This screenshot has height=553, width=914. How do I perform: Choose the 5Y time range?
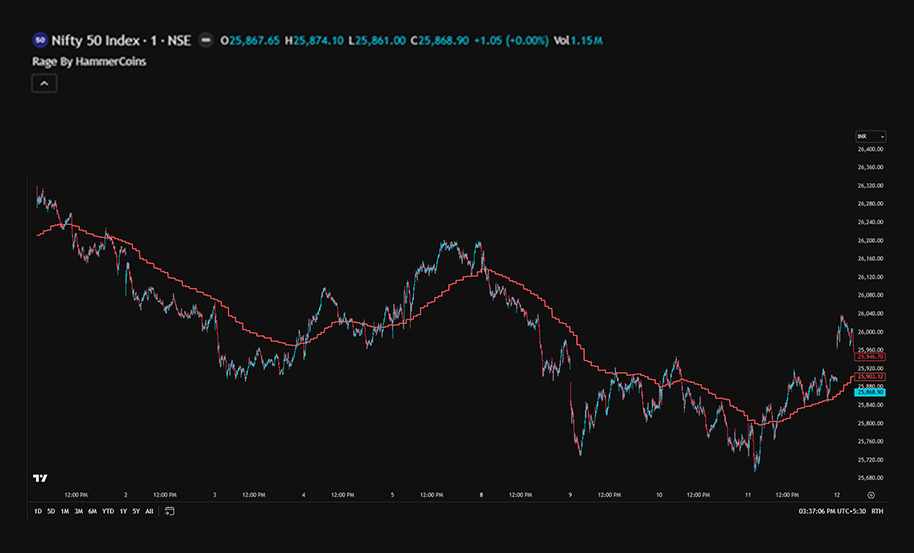[x=136, y=511]
